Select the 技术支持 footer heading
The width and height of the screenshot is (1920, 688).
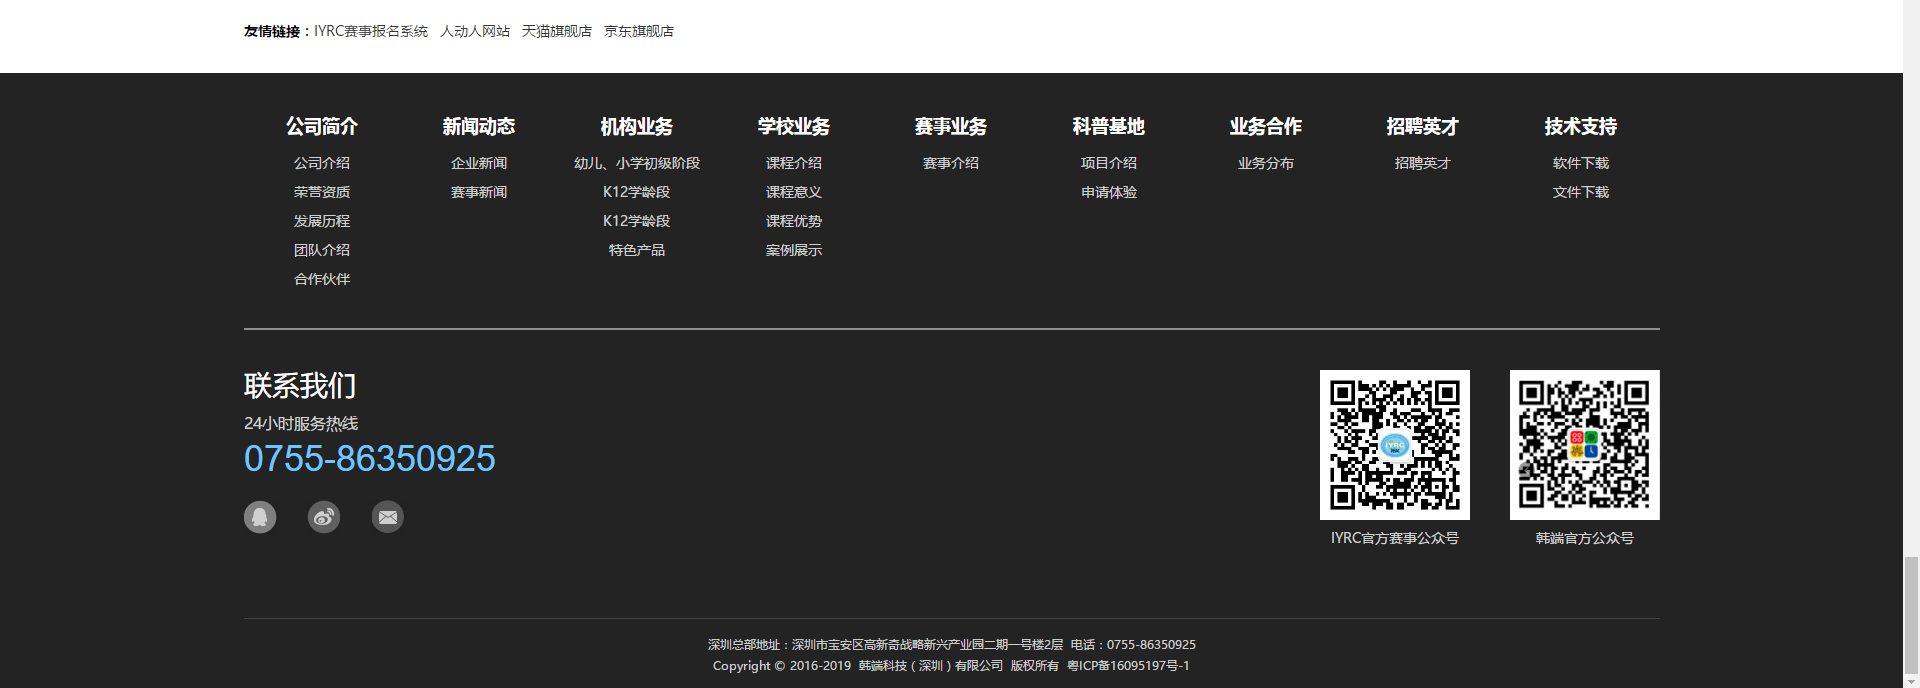tap(1580, 126)
